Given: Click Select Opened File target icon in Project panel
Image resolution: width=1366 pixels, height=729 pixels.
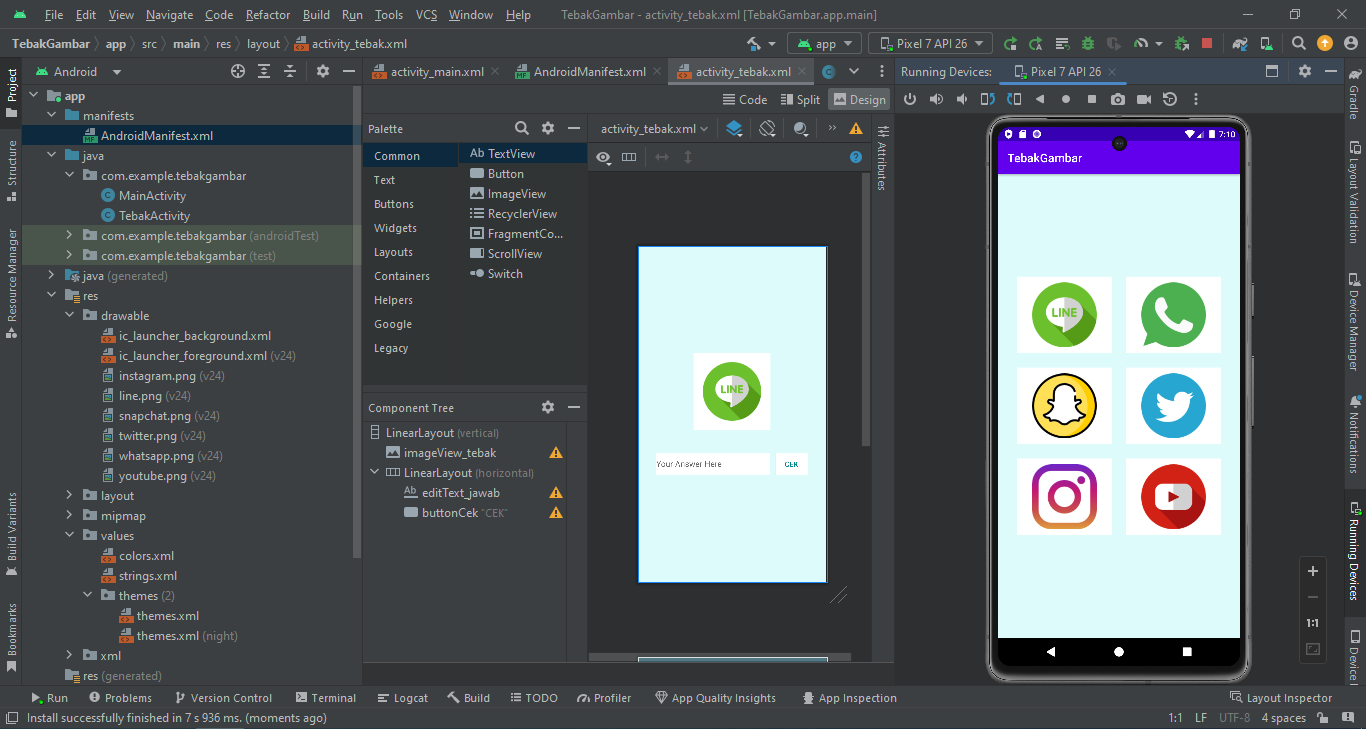Looking at the screenshot, I should [238, 72].
